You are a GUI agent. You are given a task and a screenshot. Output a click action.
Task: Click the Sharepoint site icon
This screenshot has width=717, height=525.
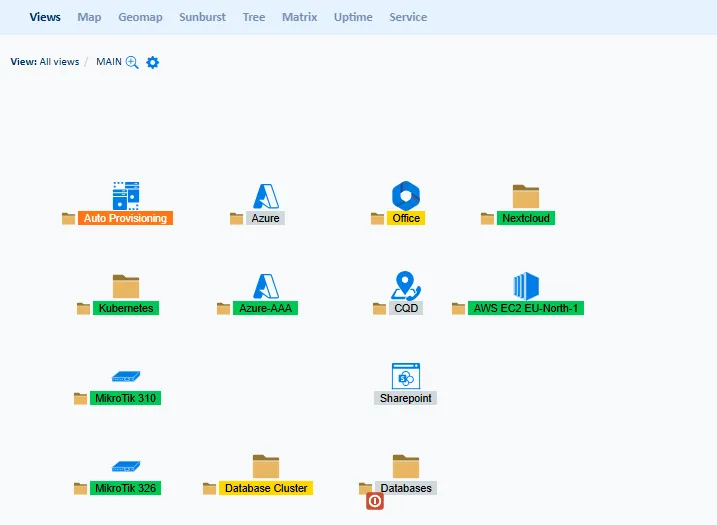point(406,376)
